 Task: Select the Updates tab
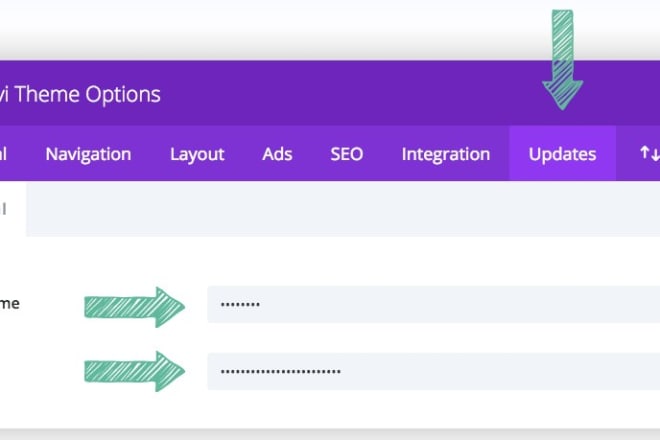[x=562, y=154]
